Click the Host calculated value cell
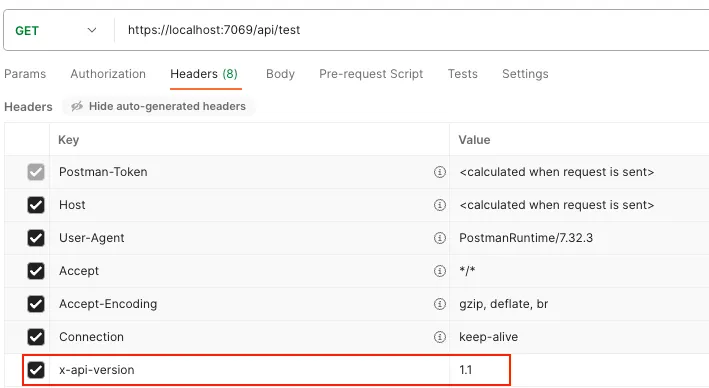 (579, 205)
